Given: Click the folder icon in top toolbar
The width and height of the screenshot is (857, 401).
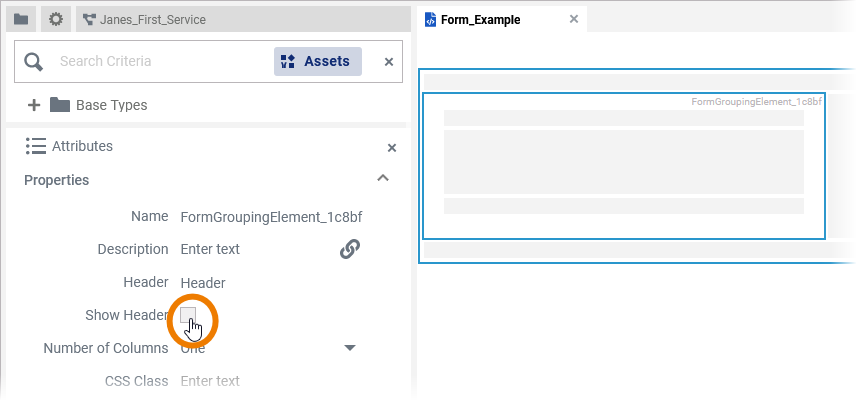Looking at the screenshot, I should tap(21, 19).
